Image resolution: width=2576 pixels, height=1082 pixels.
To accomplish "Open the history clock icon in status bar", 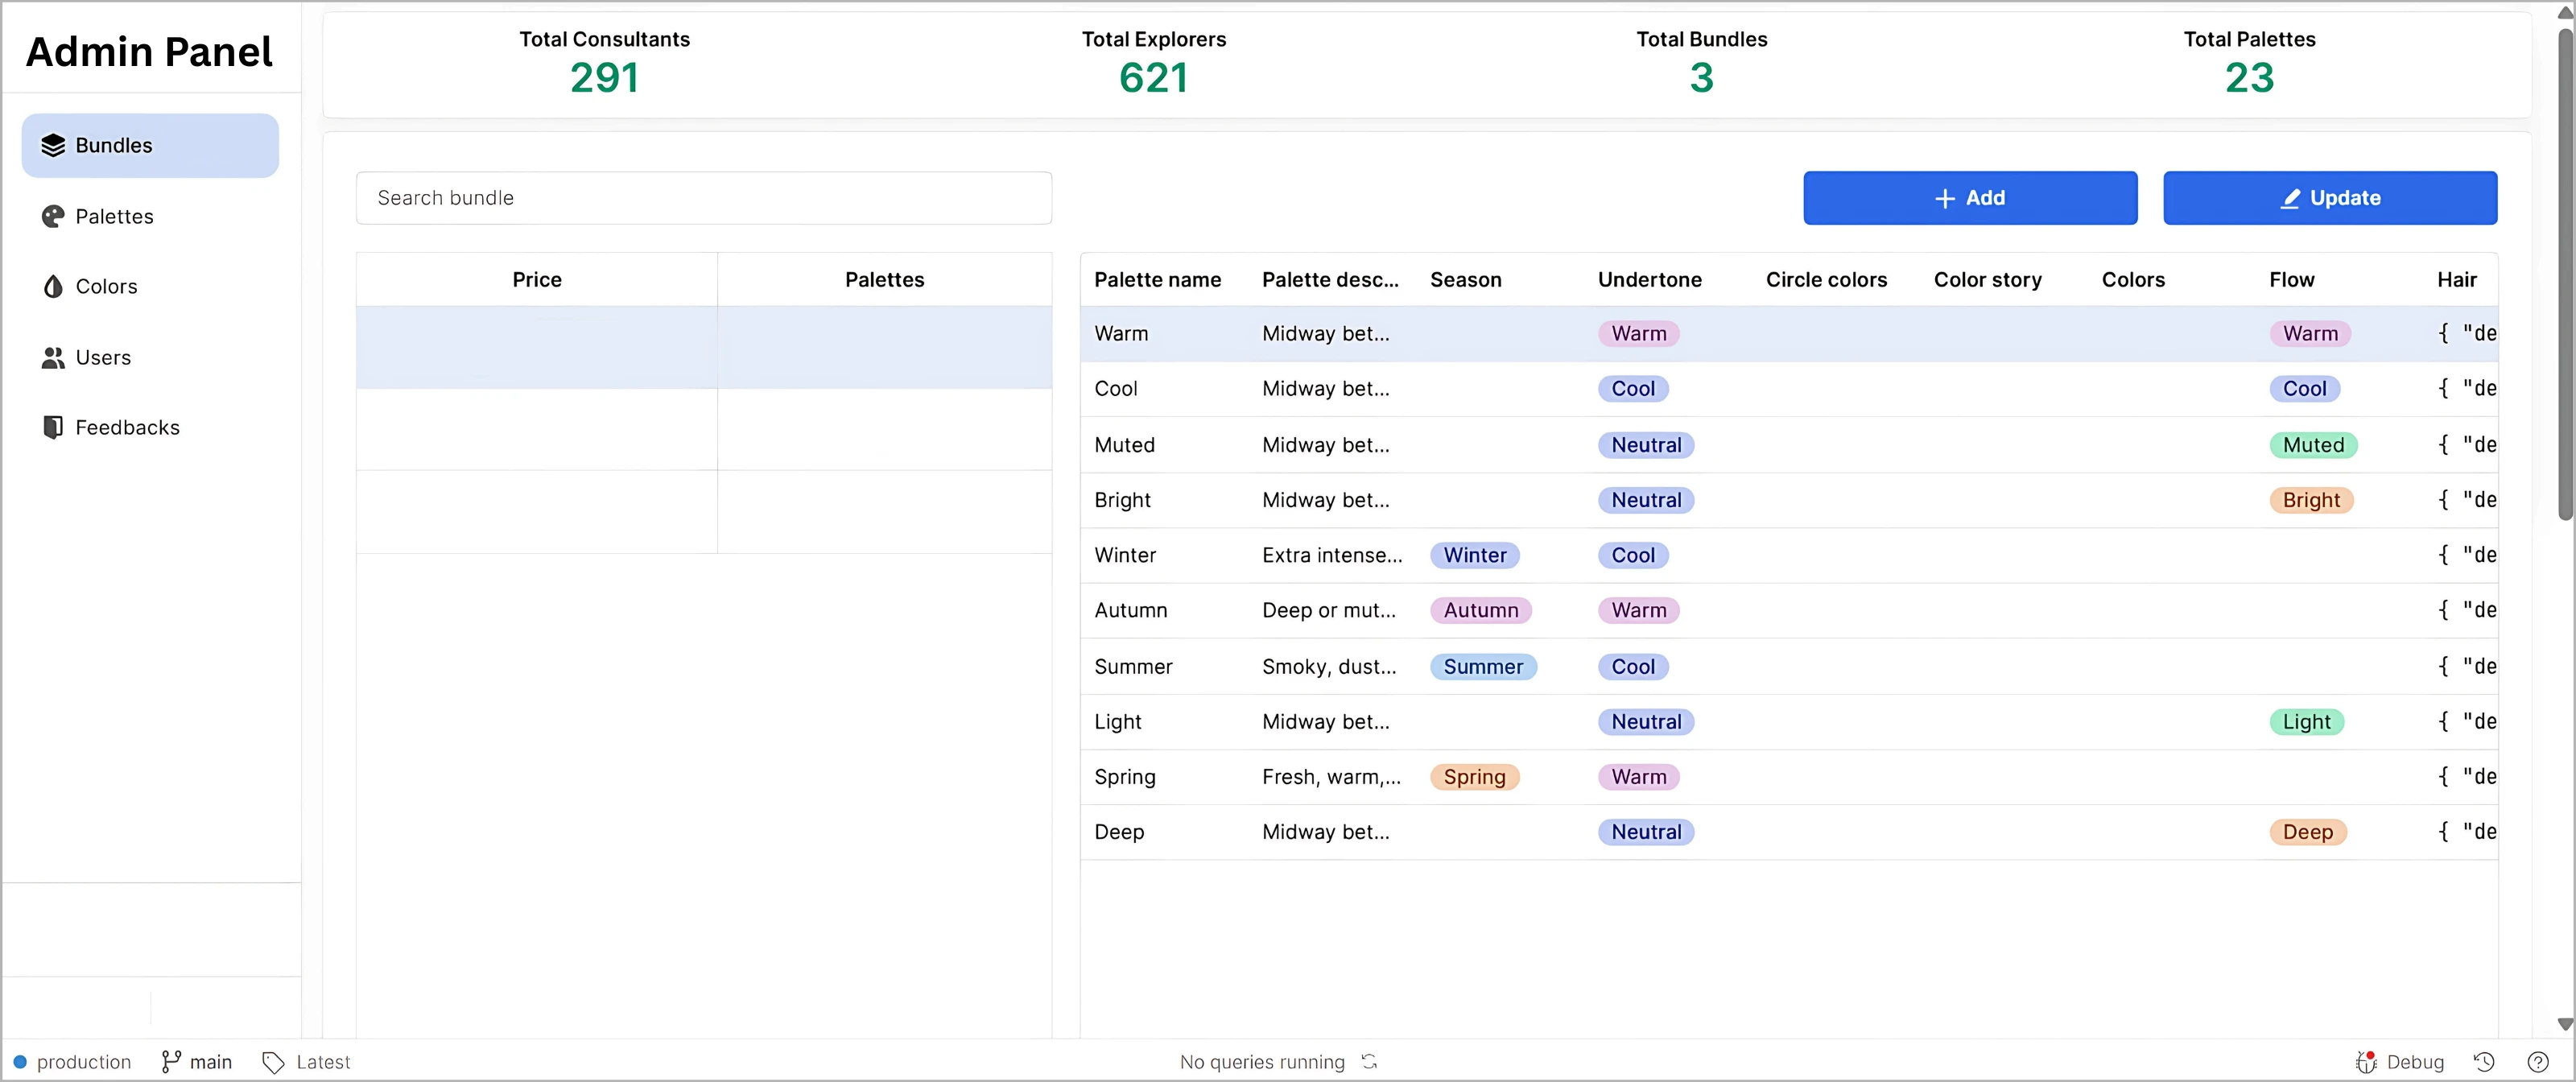I will (2484, 1062).
